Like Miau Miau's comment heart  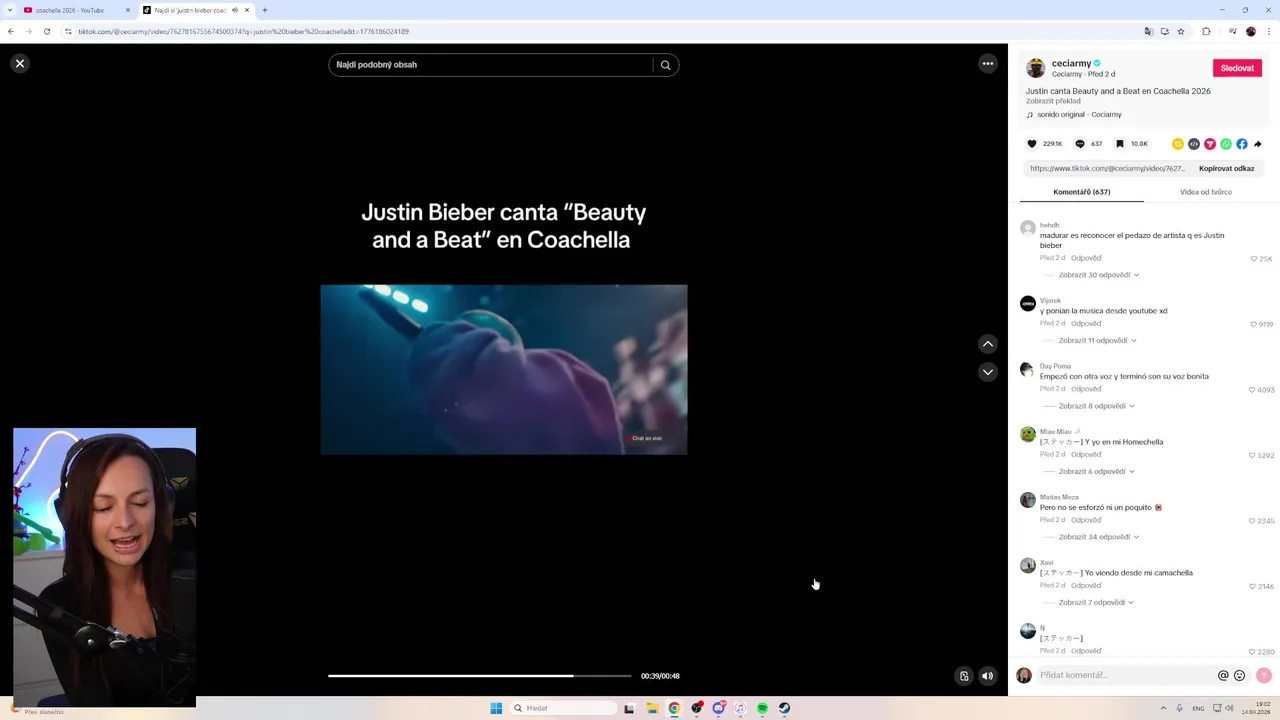click(x=1253, y=455)
